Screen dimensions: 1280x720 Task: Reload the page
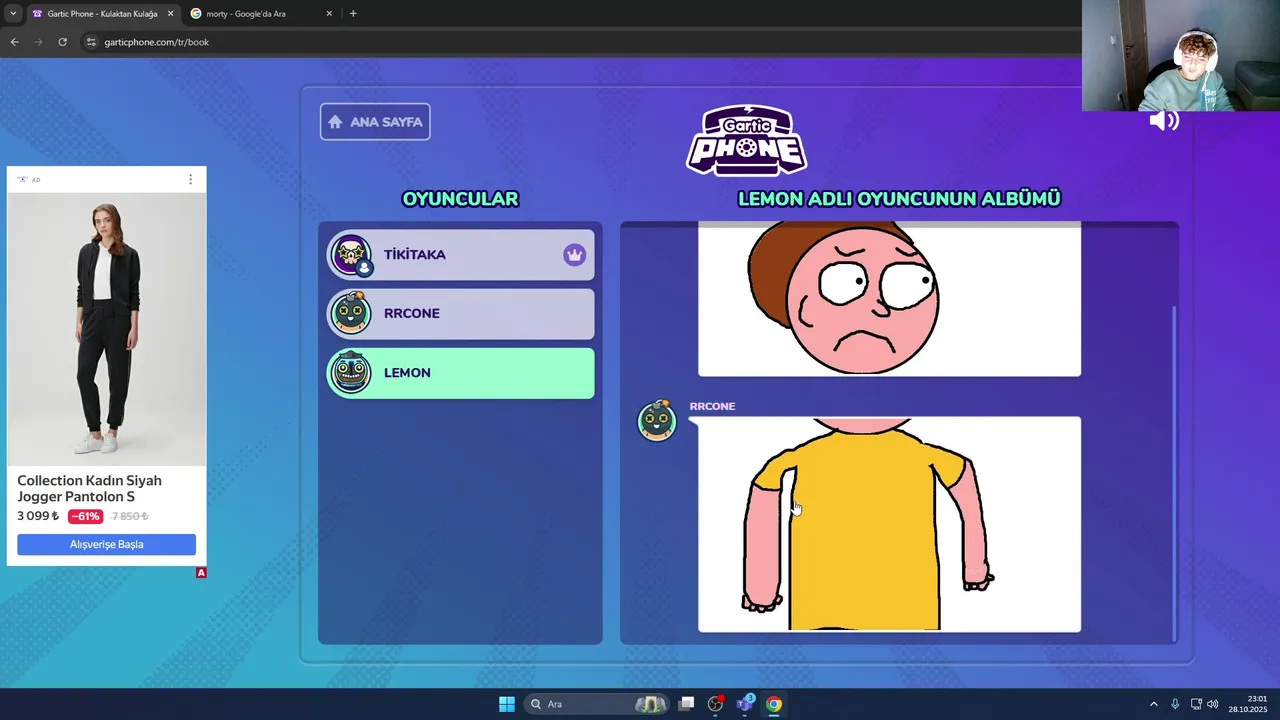tap(62, 42)
